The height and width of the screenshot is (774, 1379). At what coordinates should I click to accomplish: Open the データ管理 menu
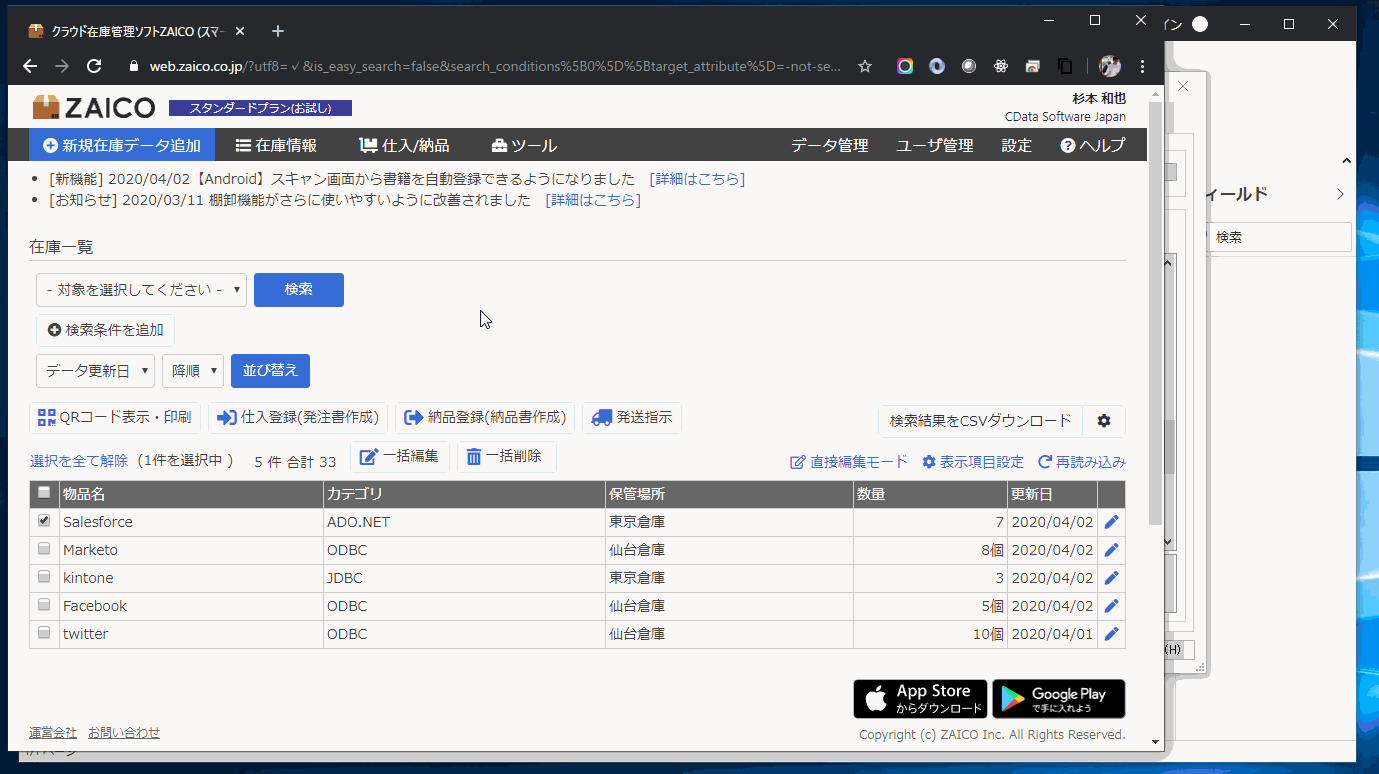pyautogui.click(x=829, y=145)
